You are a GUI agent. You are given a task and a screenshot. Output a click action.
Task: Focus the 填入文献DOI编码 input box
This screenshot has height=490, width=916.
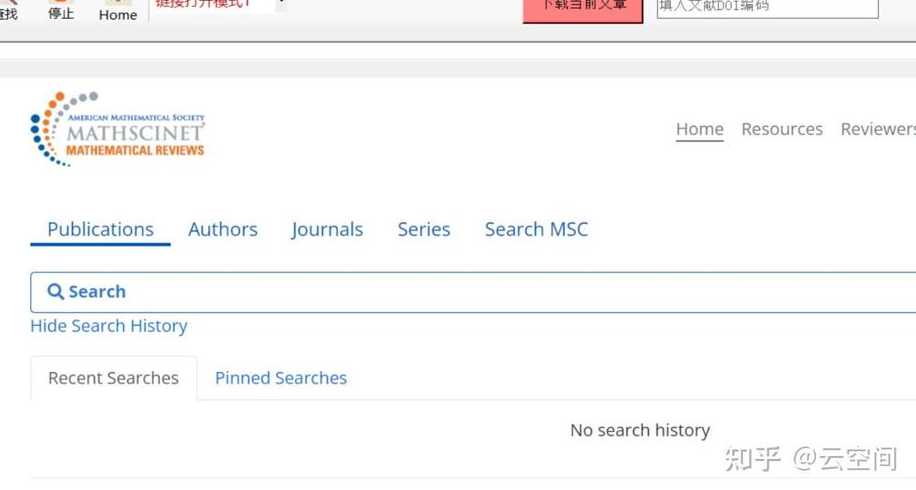coord(767,8)
